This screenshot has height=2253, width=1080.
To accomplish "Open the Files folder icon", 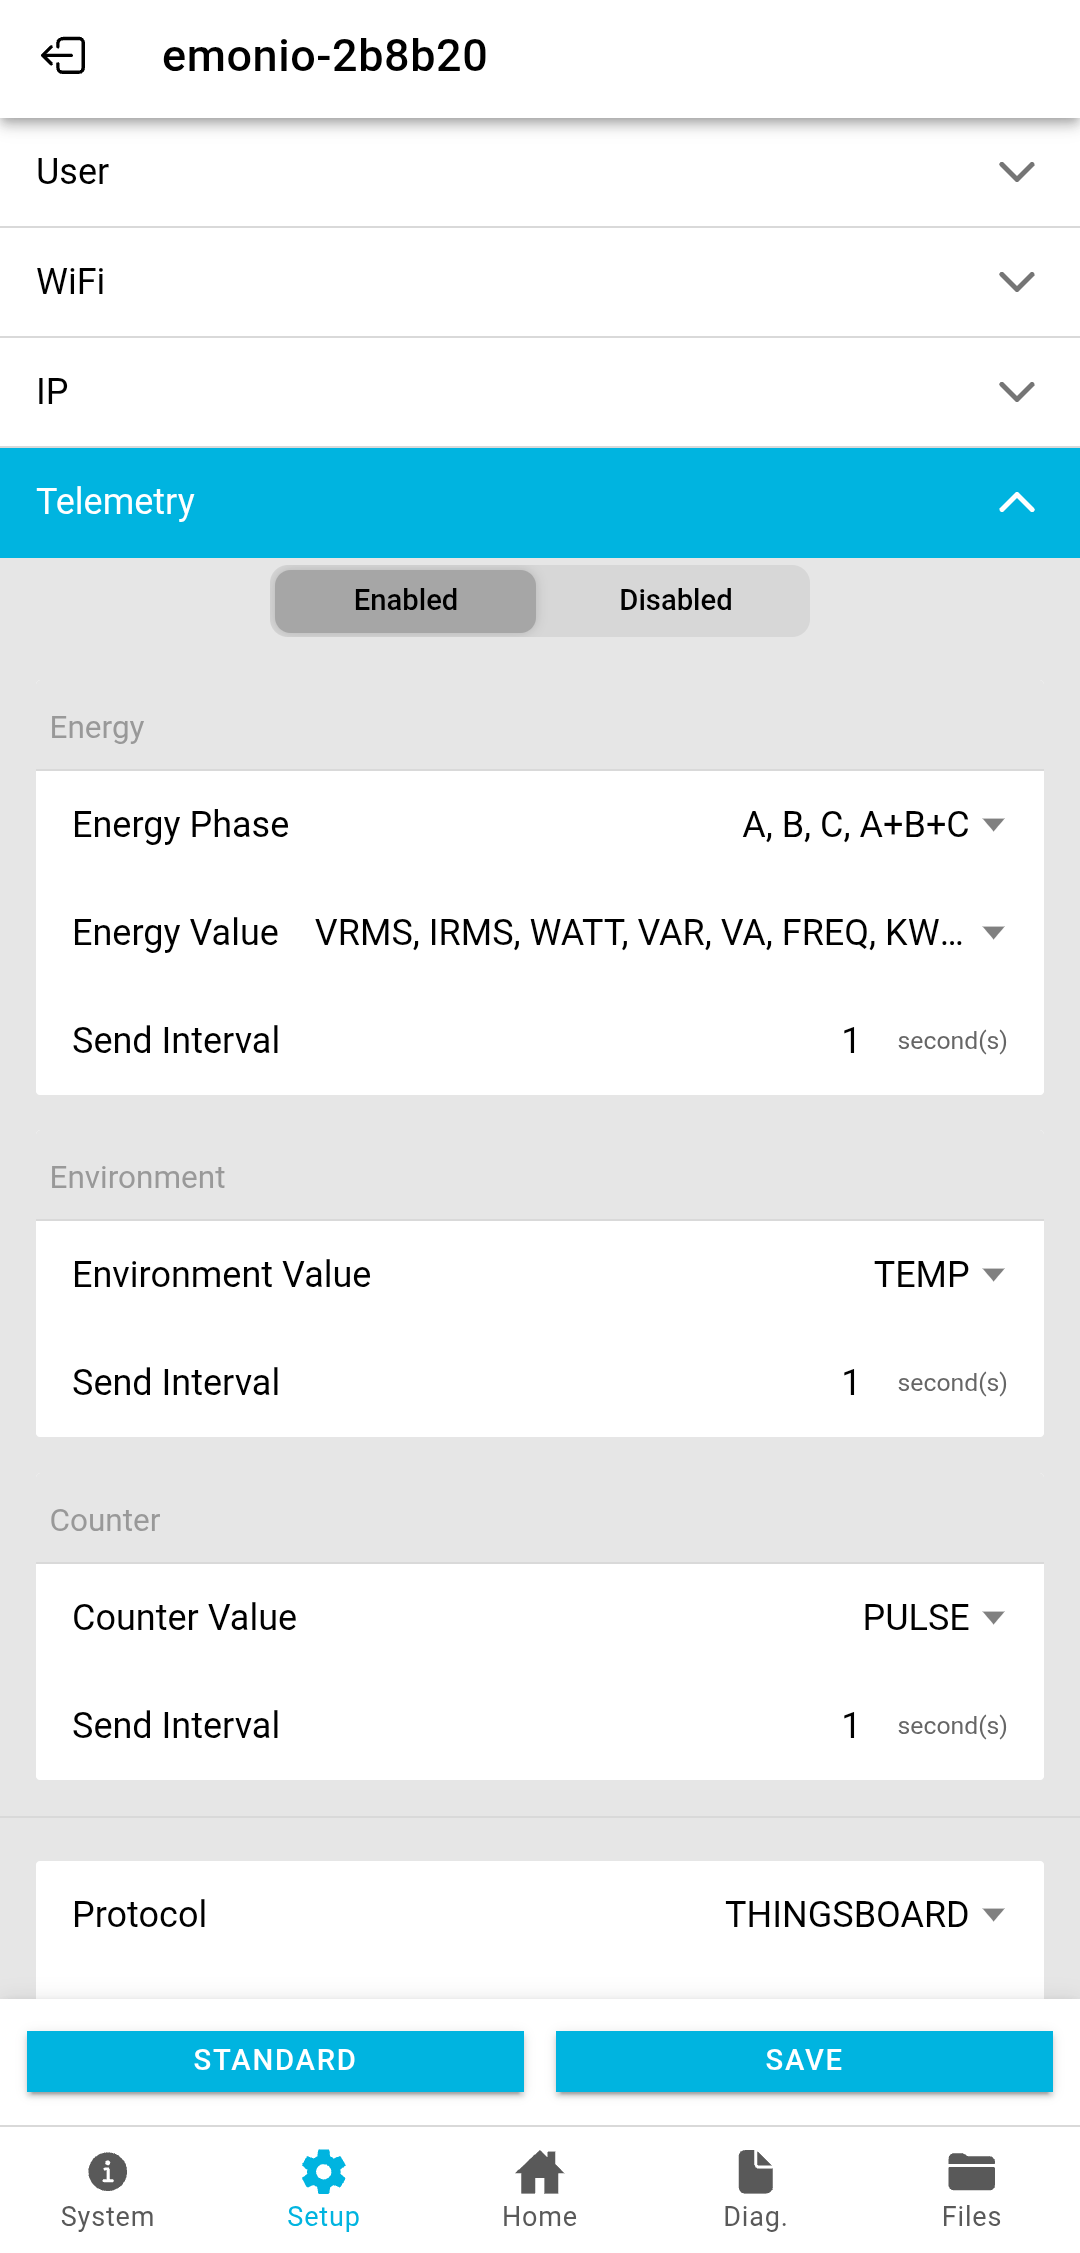I will (x=971, y=2171).
